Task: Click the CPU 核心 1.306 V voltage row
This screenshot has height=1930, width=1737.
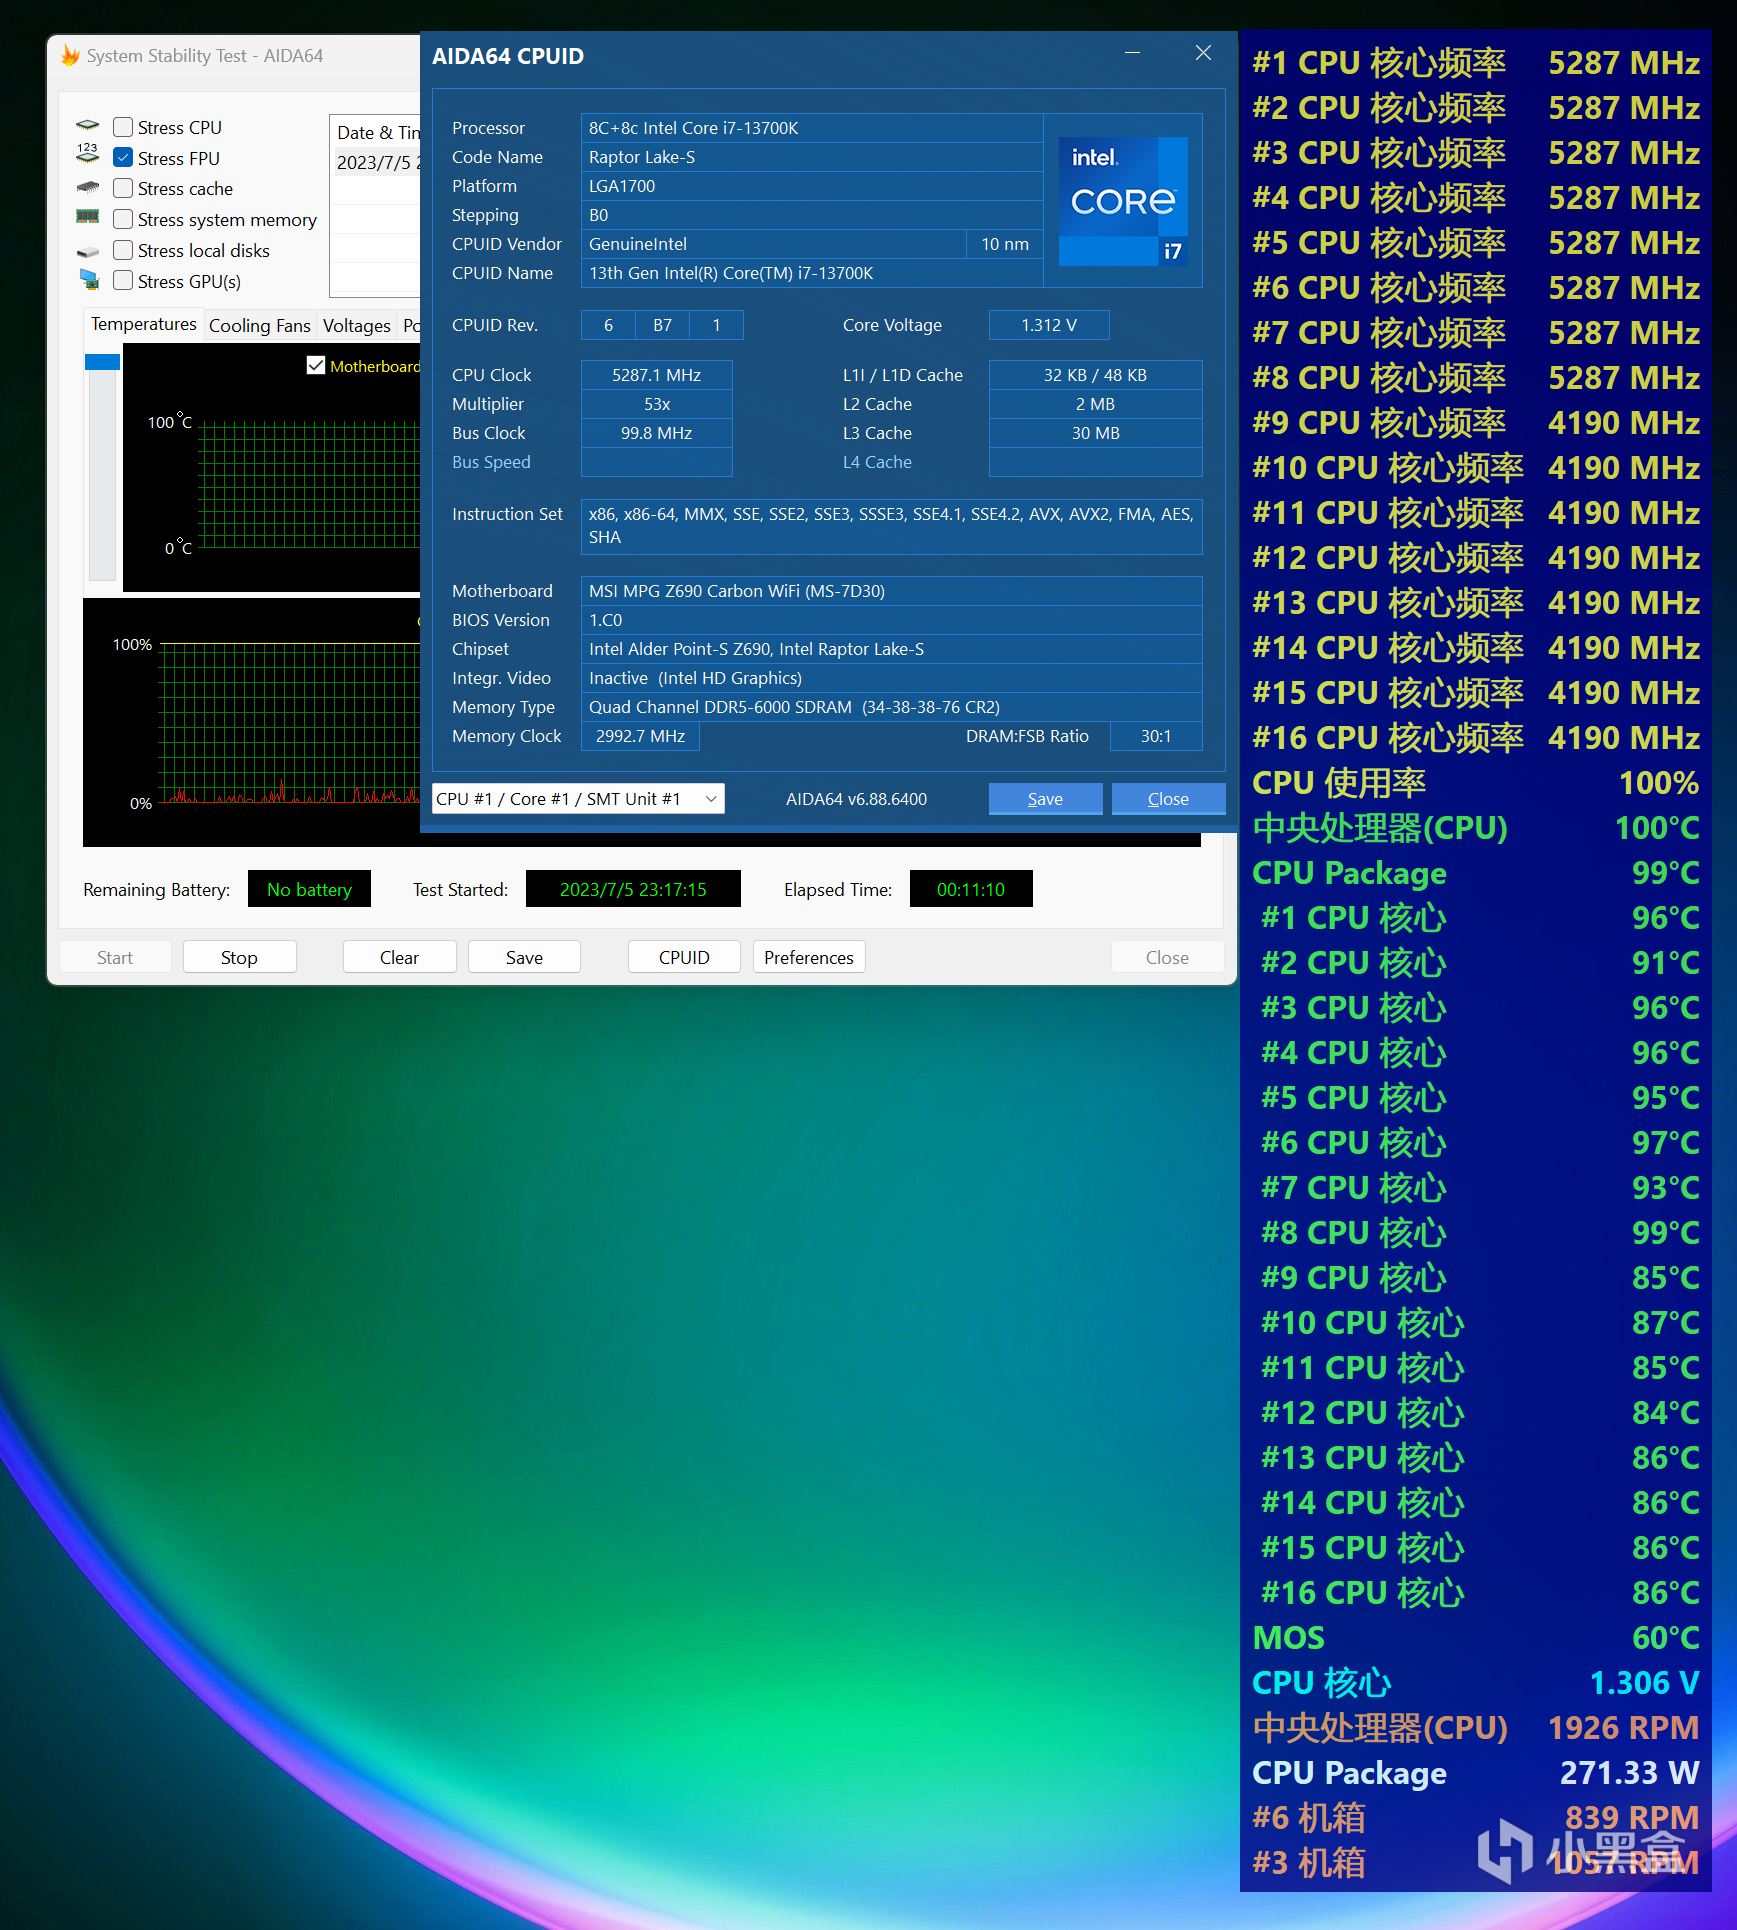Action: pos(1476,1683)
